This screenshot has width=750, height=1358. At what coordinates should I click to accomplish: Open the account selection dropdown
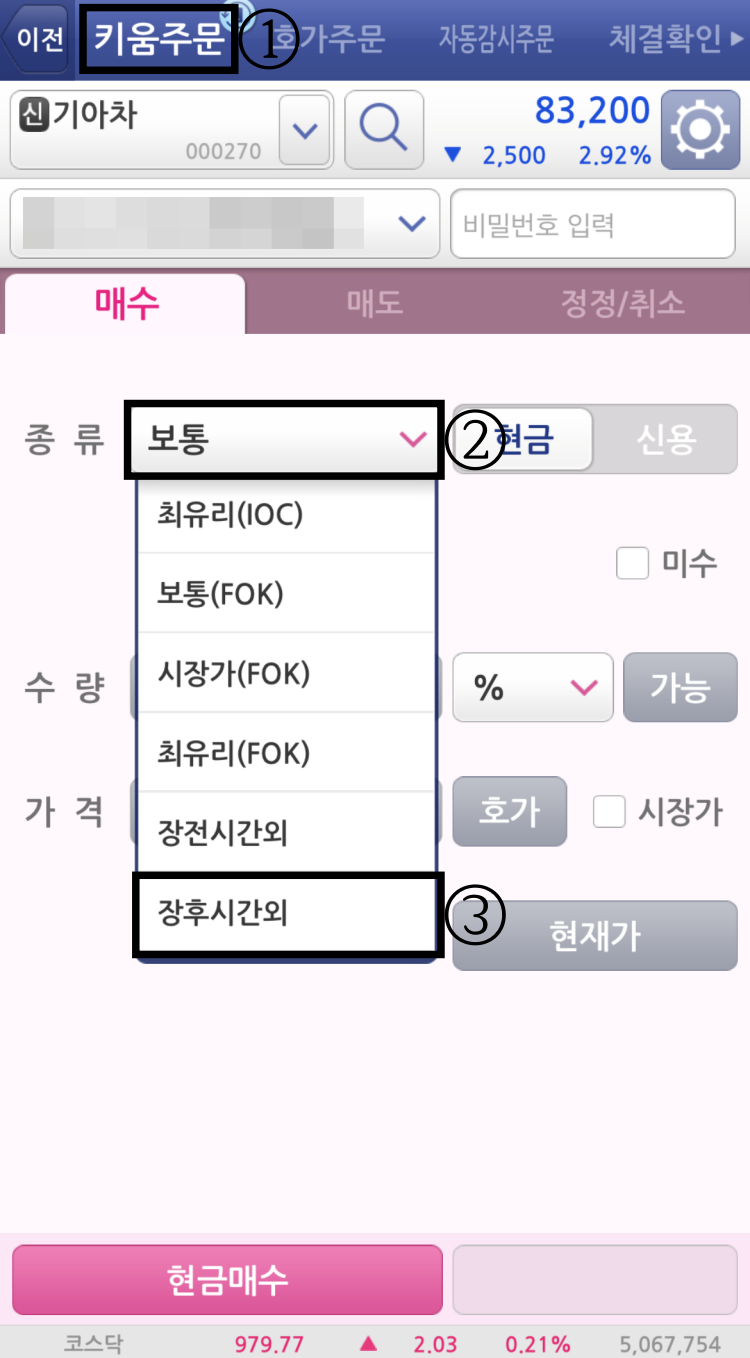410,223
